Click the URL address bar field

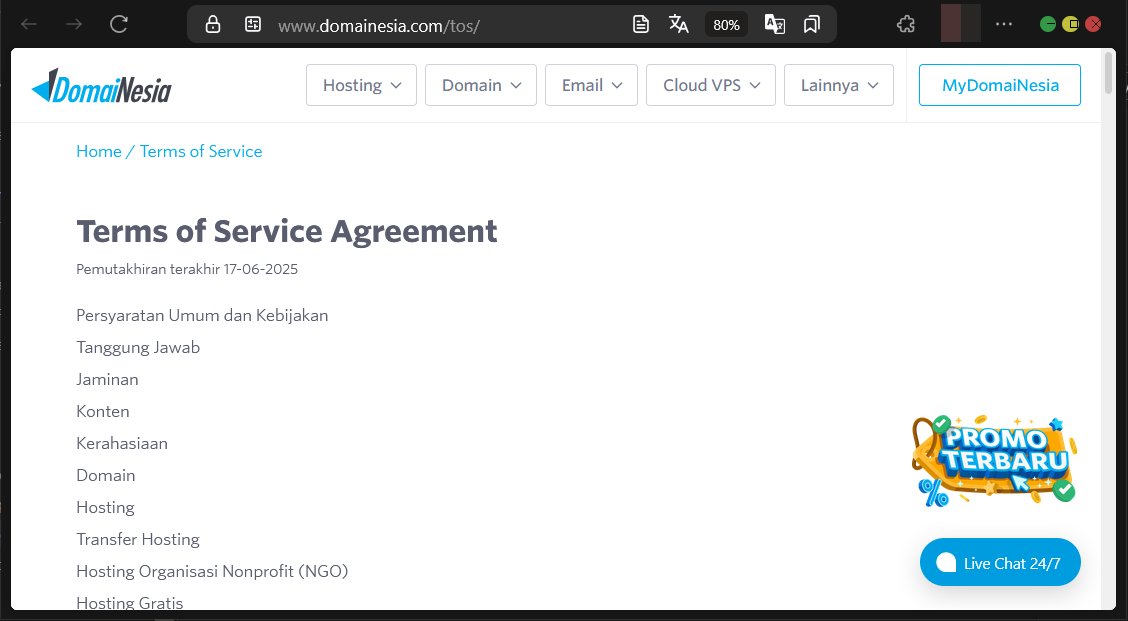tap(450, 24)
